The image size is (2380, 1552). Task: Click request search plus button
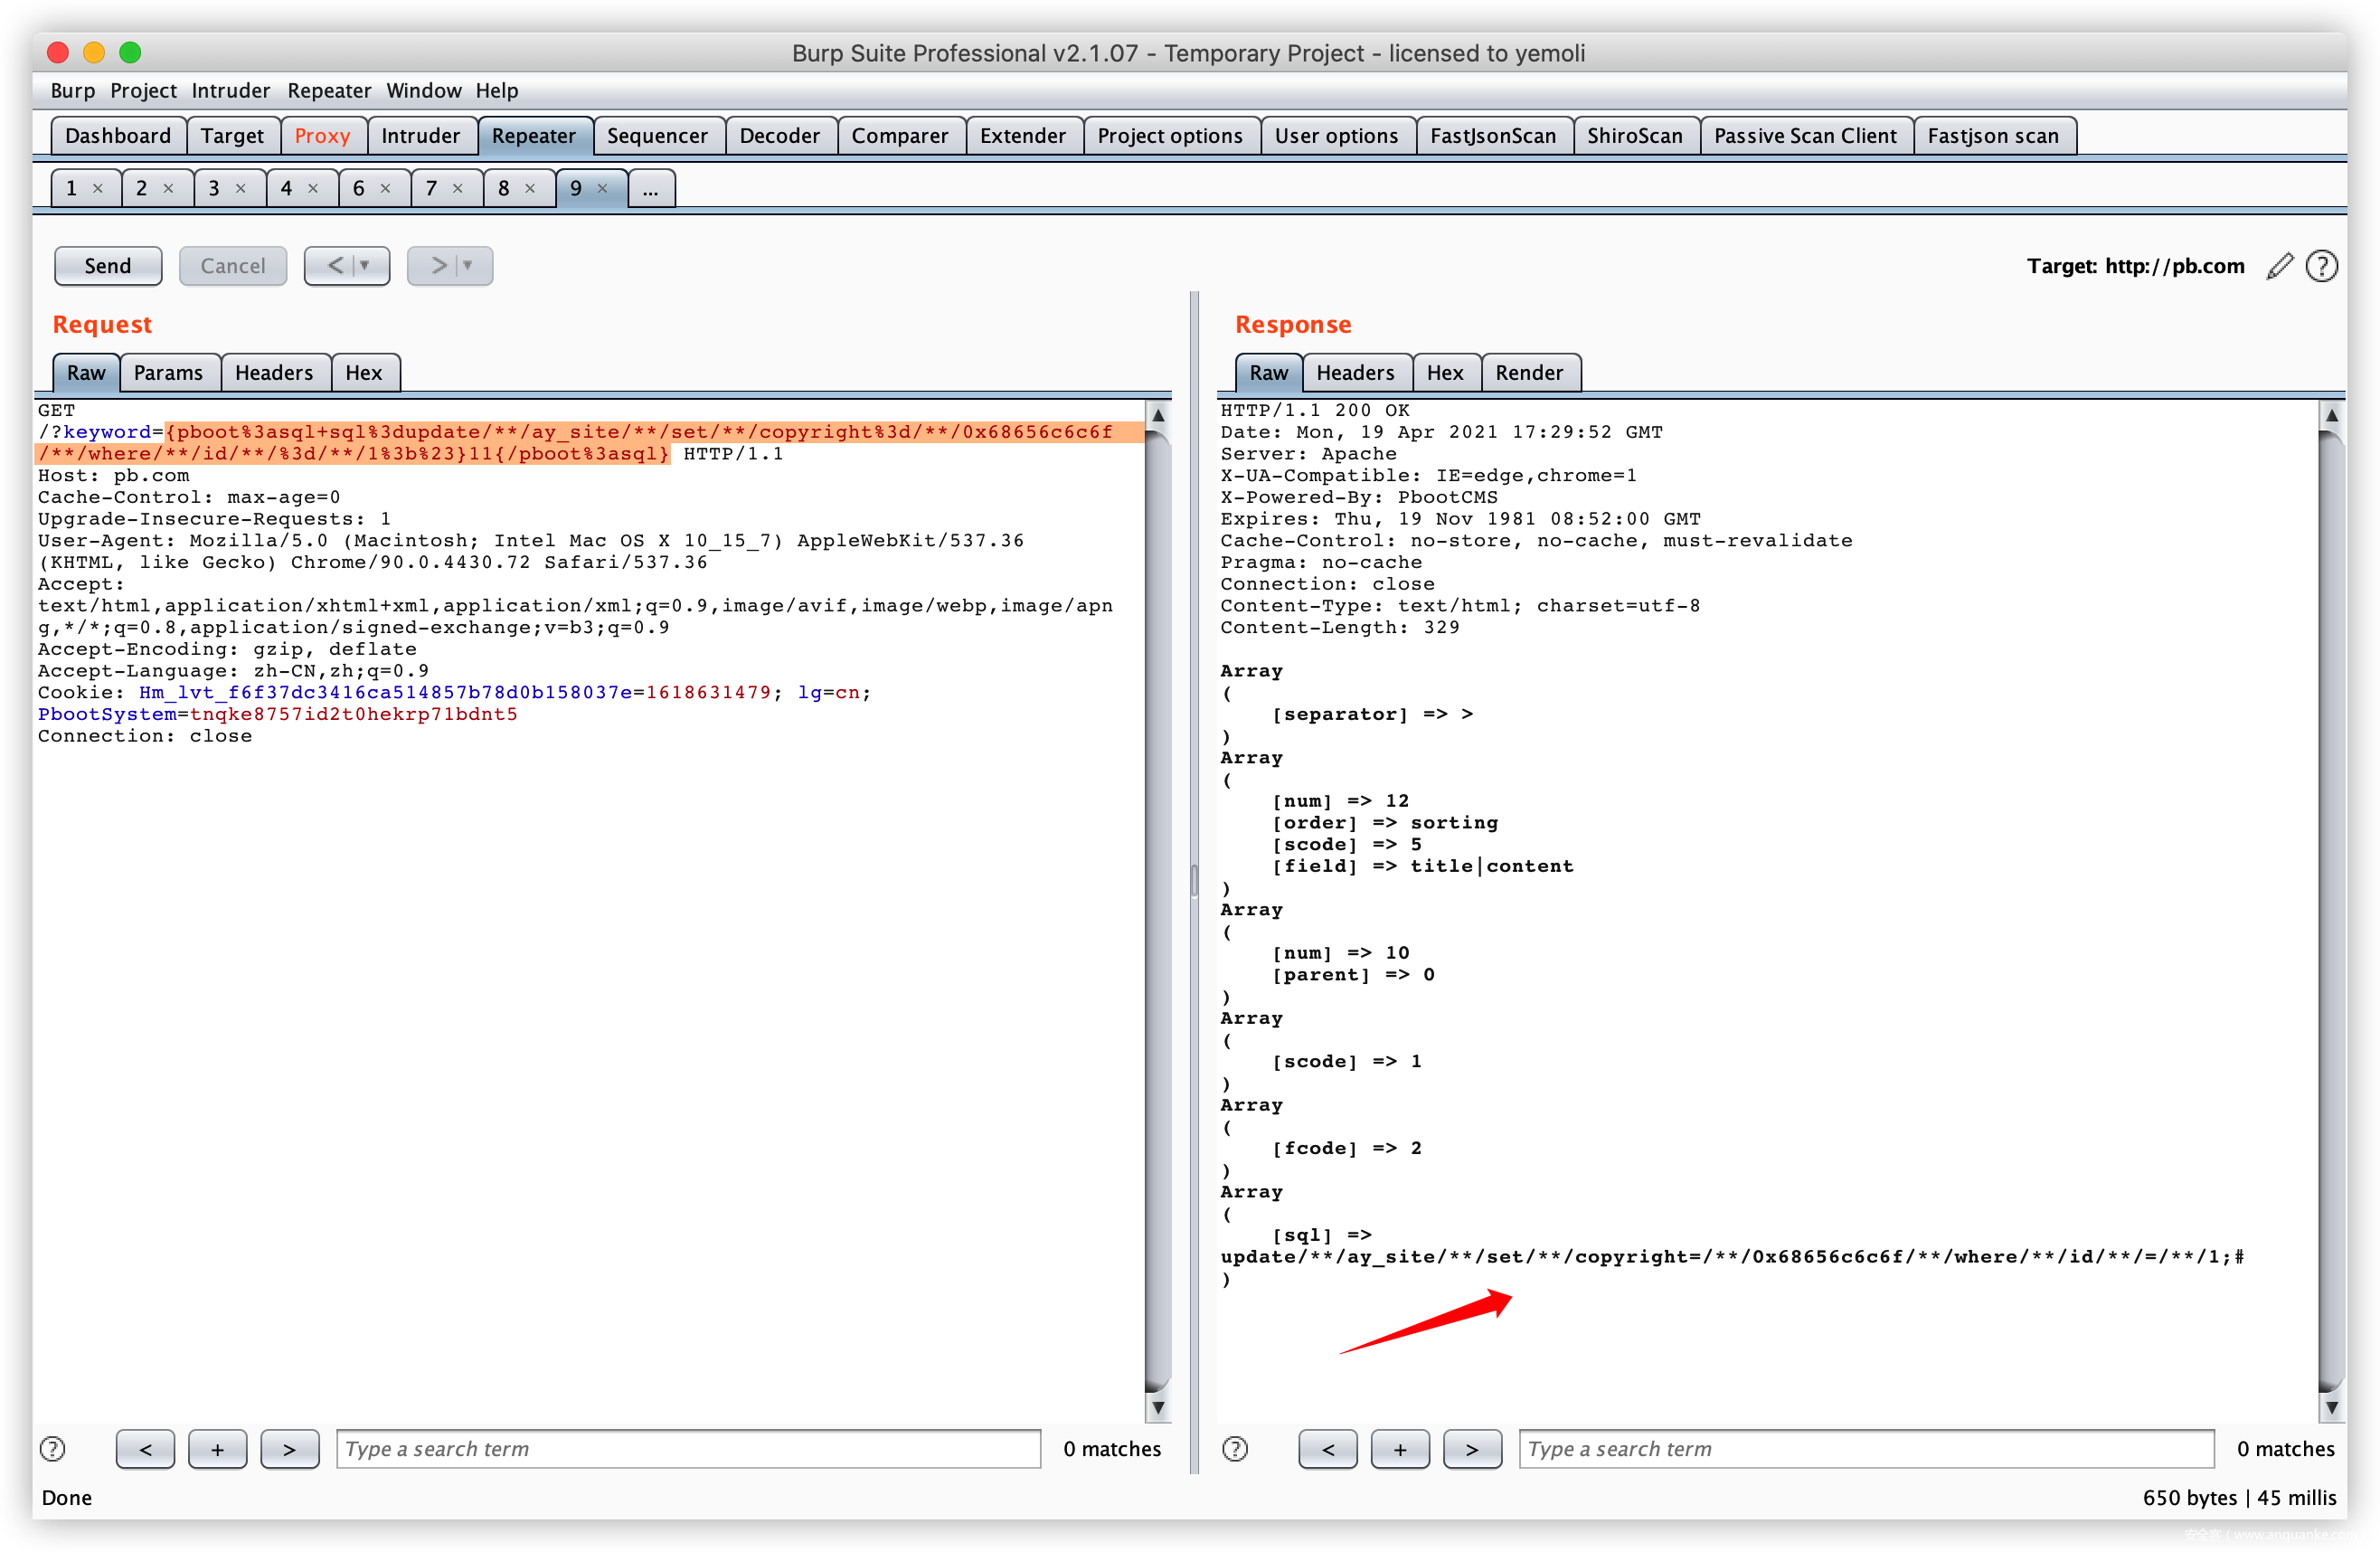(x=217, y=1448)
